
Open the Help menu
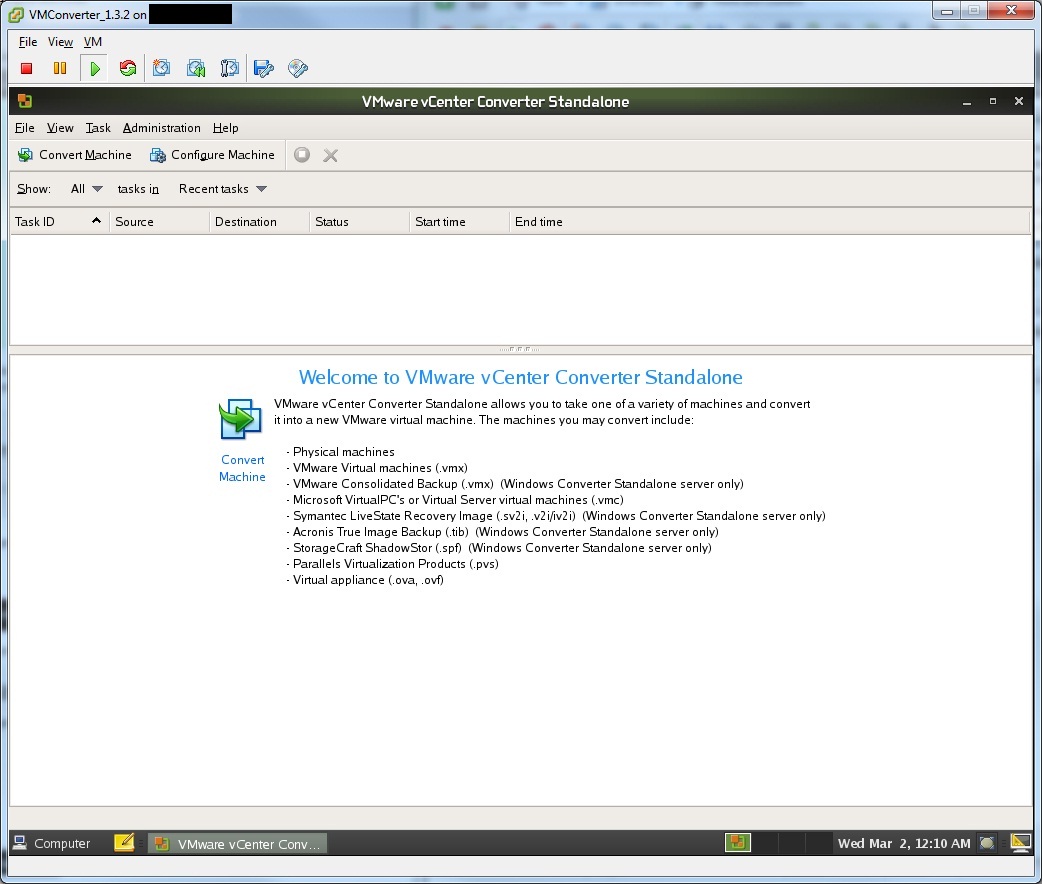[225, 128]
